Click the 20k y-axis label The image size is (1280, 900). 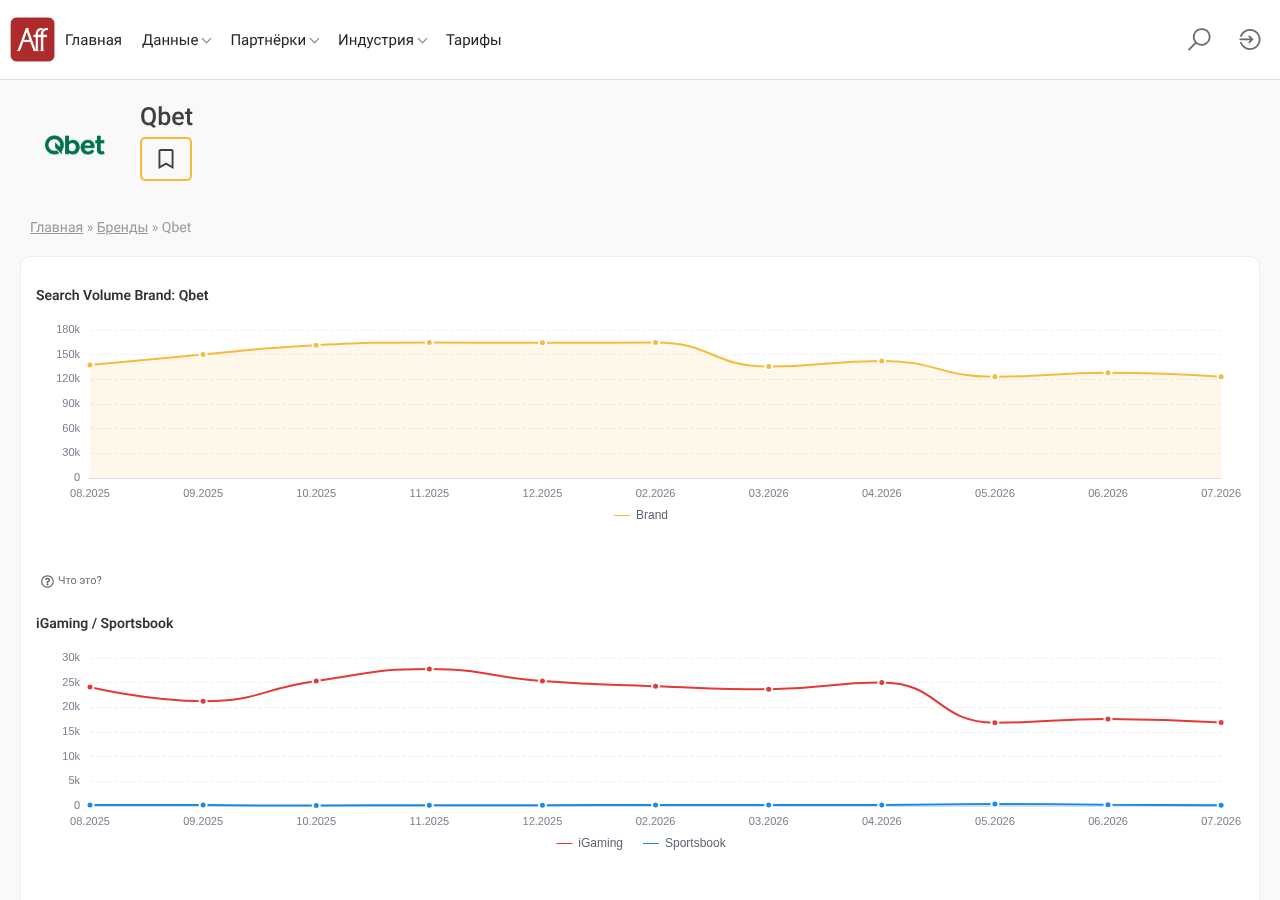(x=71, y=707)
